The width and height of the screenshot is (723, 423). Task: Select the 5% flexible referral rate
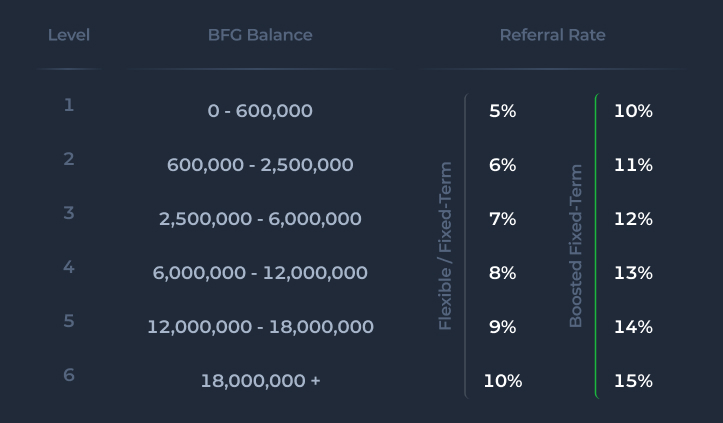coord(502,111)
